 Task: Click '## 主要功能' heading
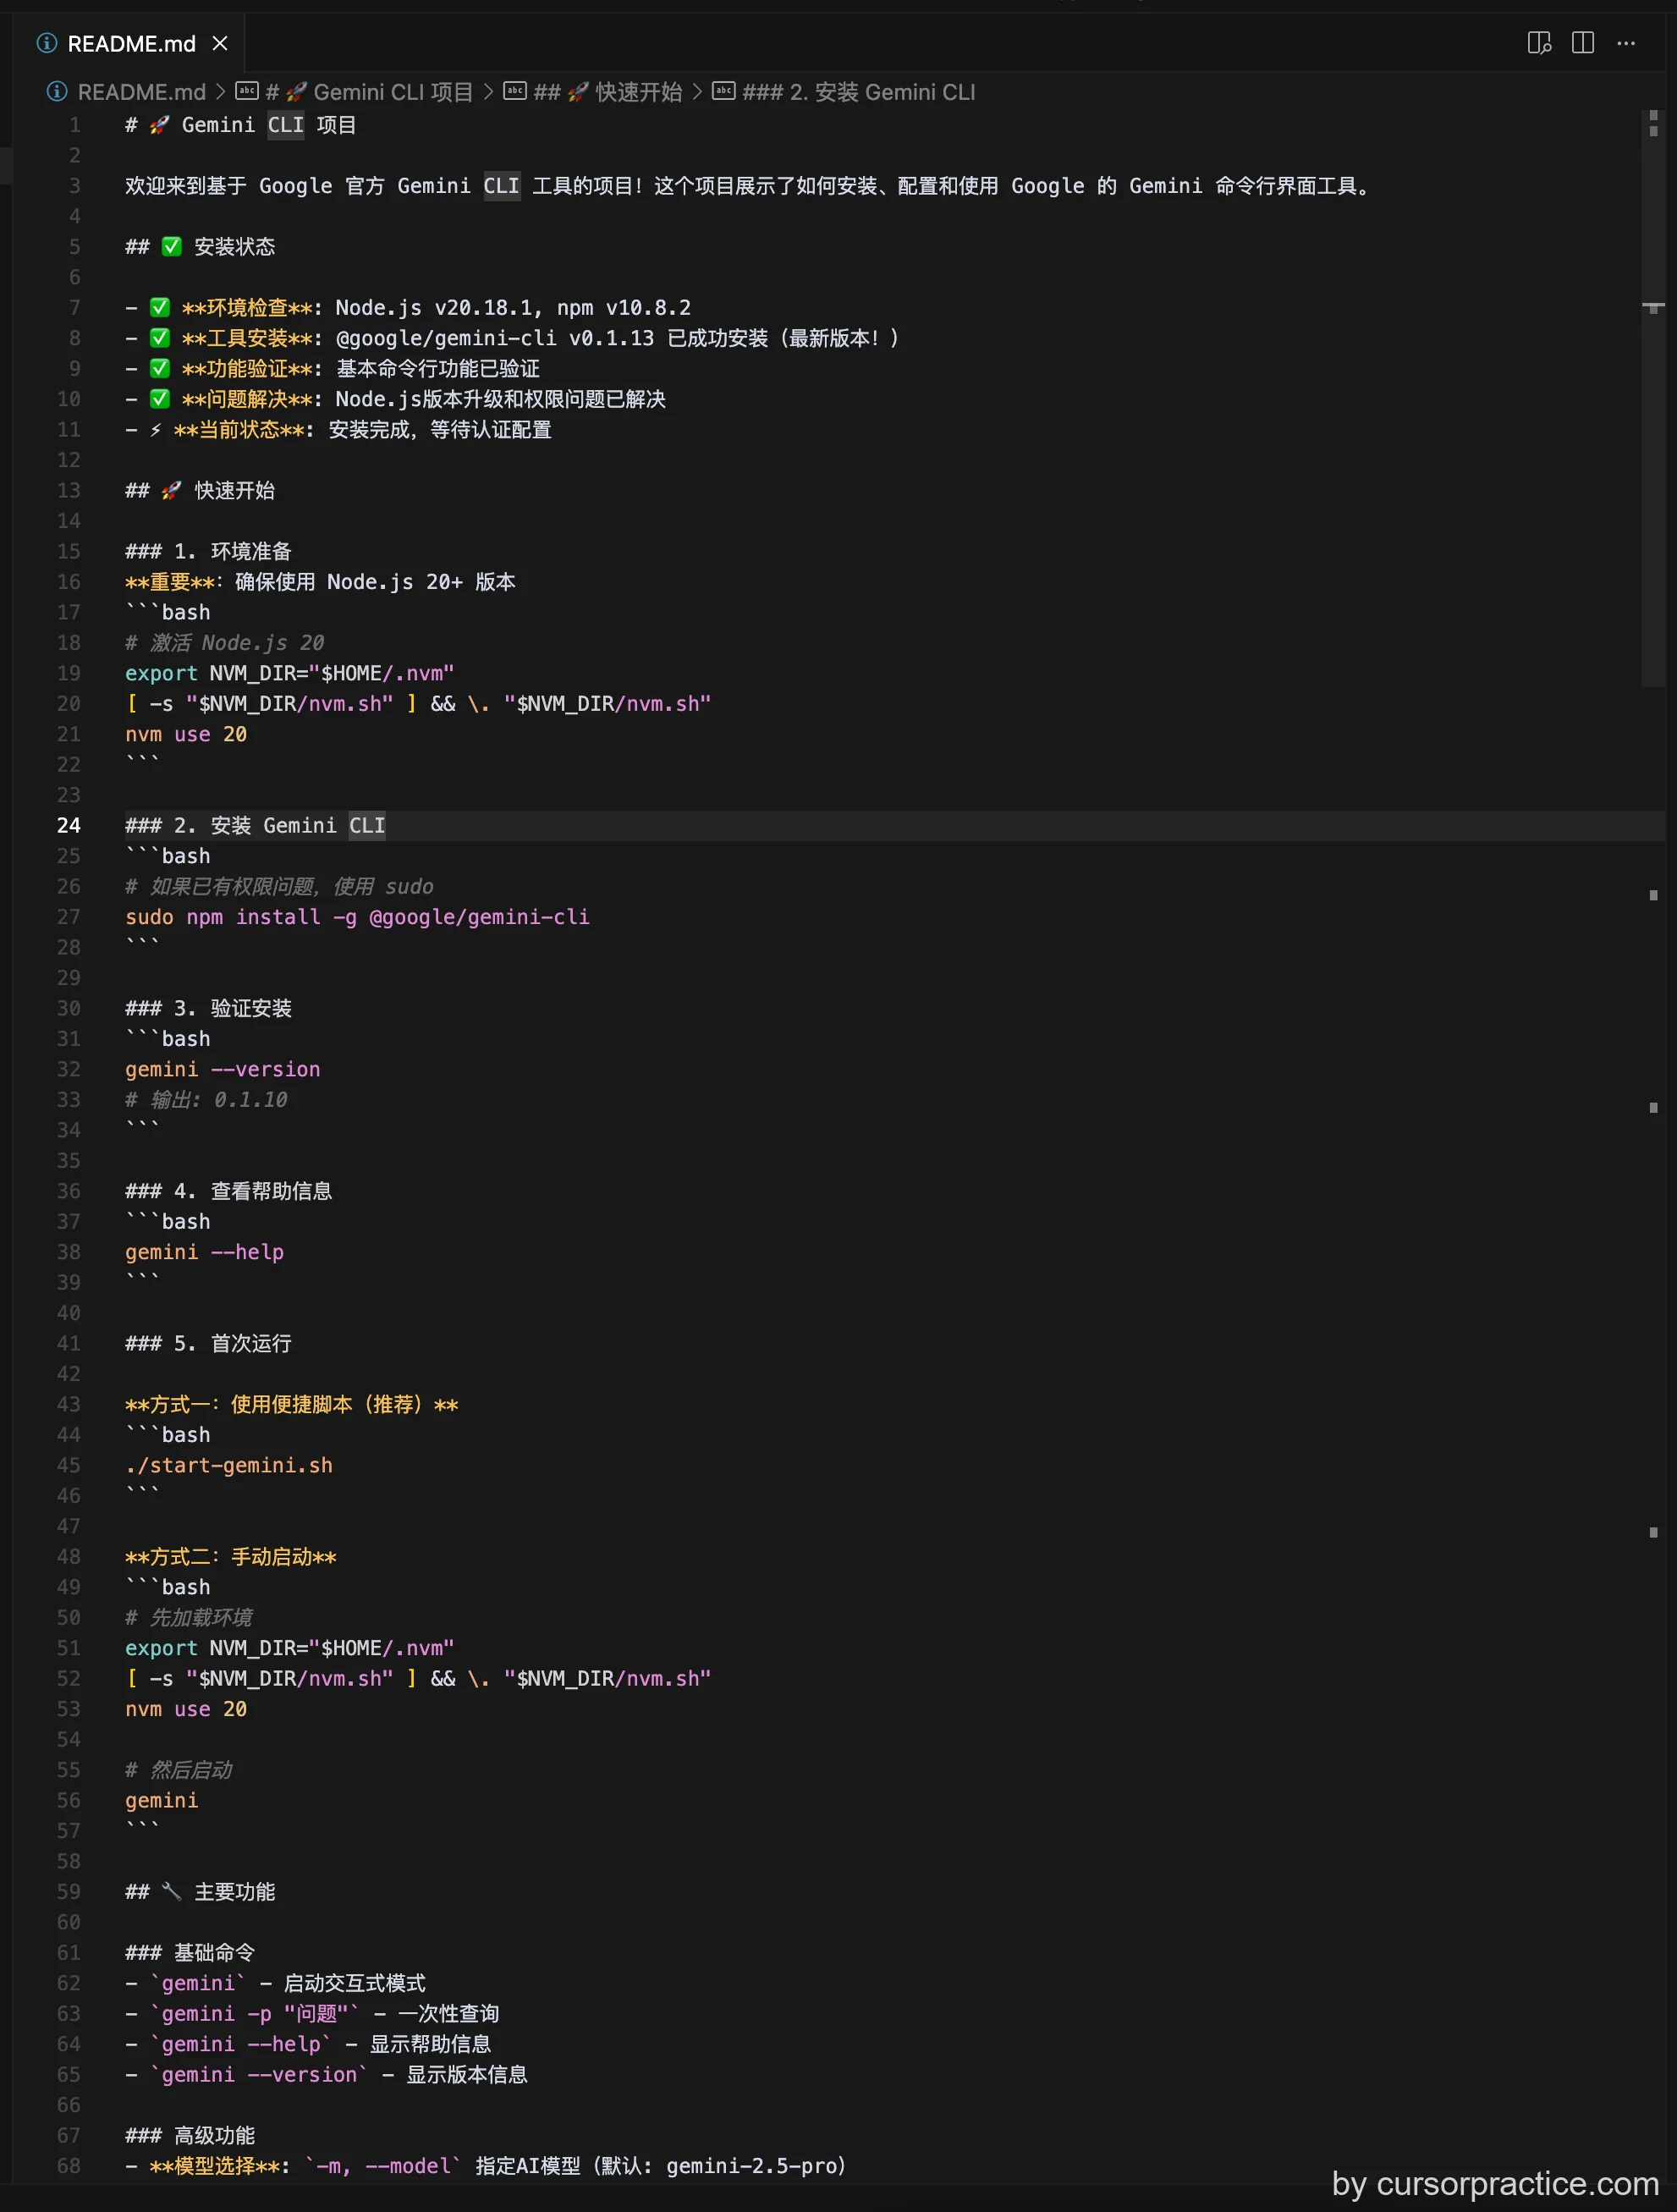point(200,1892)
